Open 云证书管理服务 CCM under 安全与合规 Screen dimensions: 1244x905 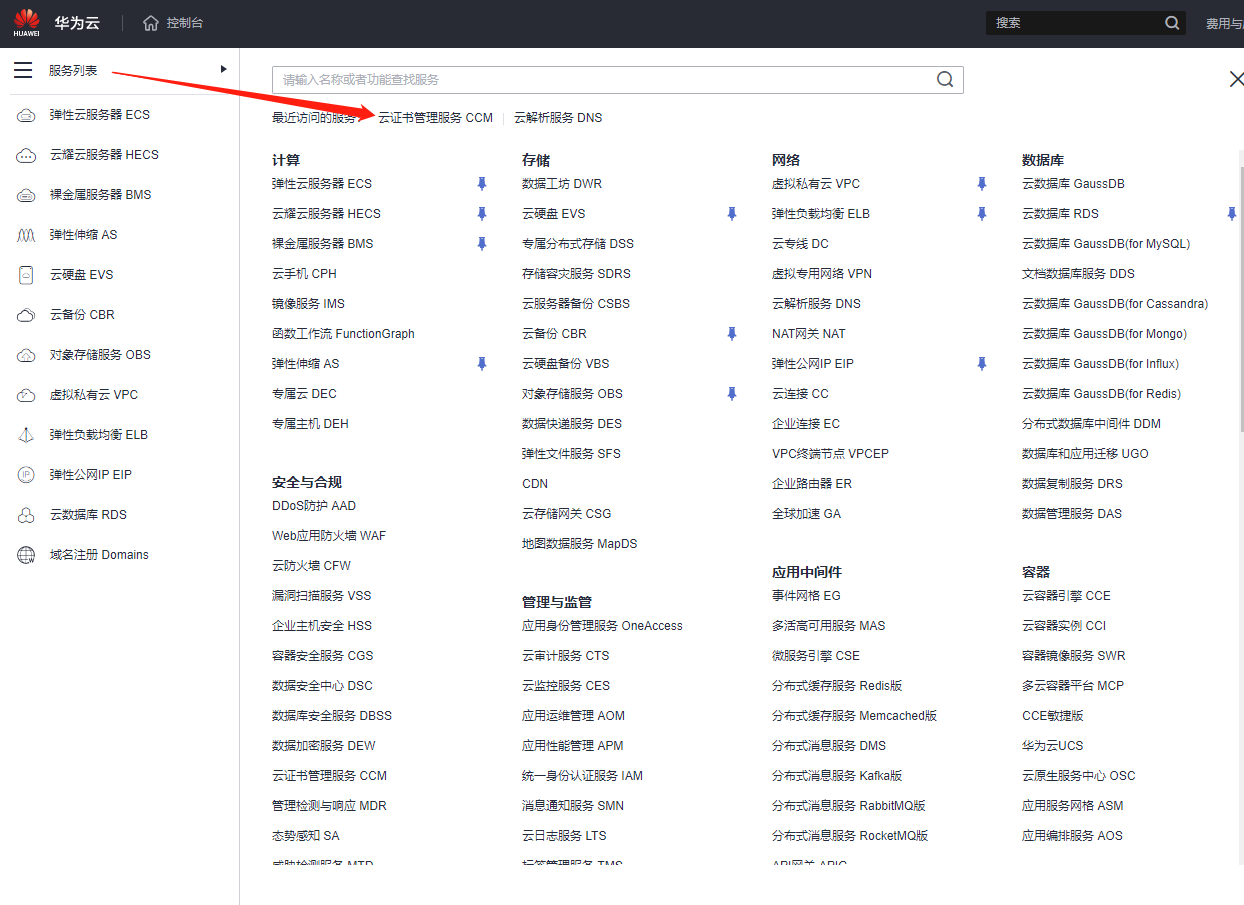(329, 776)
